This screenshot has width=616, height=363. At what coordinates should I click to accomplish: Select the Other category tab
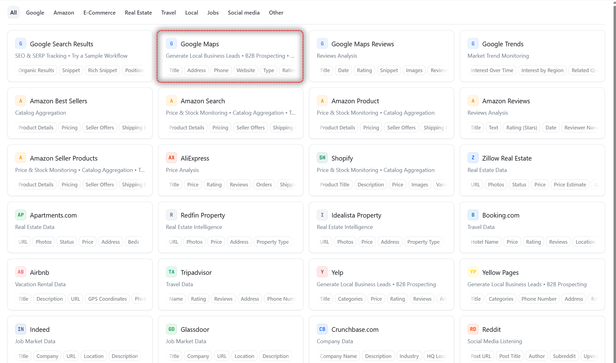tap(276, 13)
